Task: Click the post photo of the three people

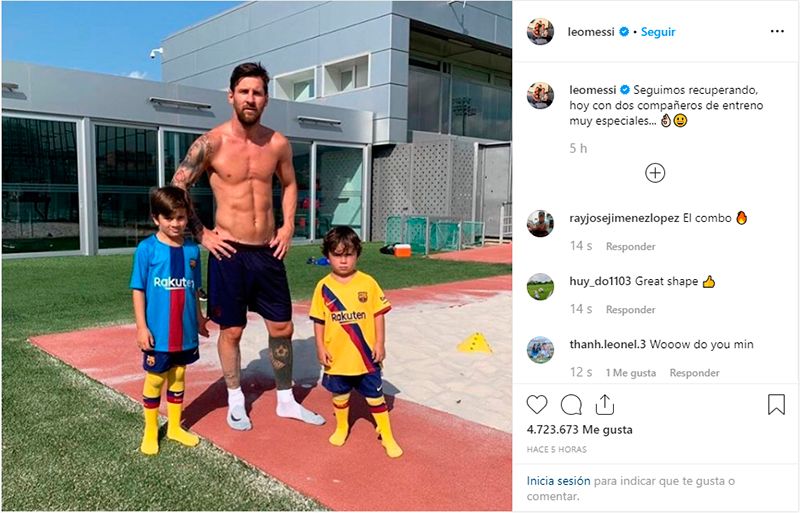Action: coord(256,256)
